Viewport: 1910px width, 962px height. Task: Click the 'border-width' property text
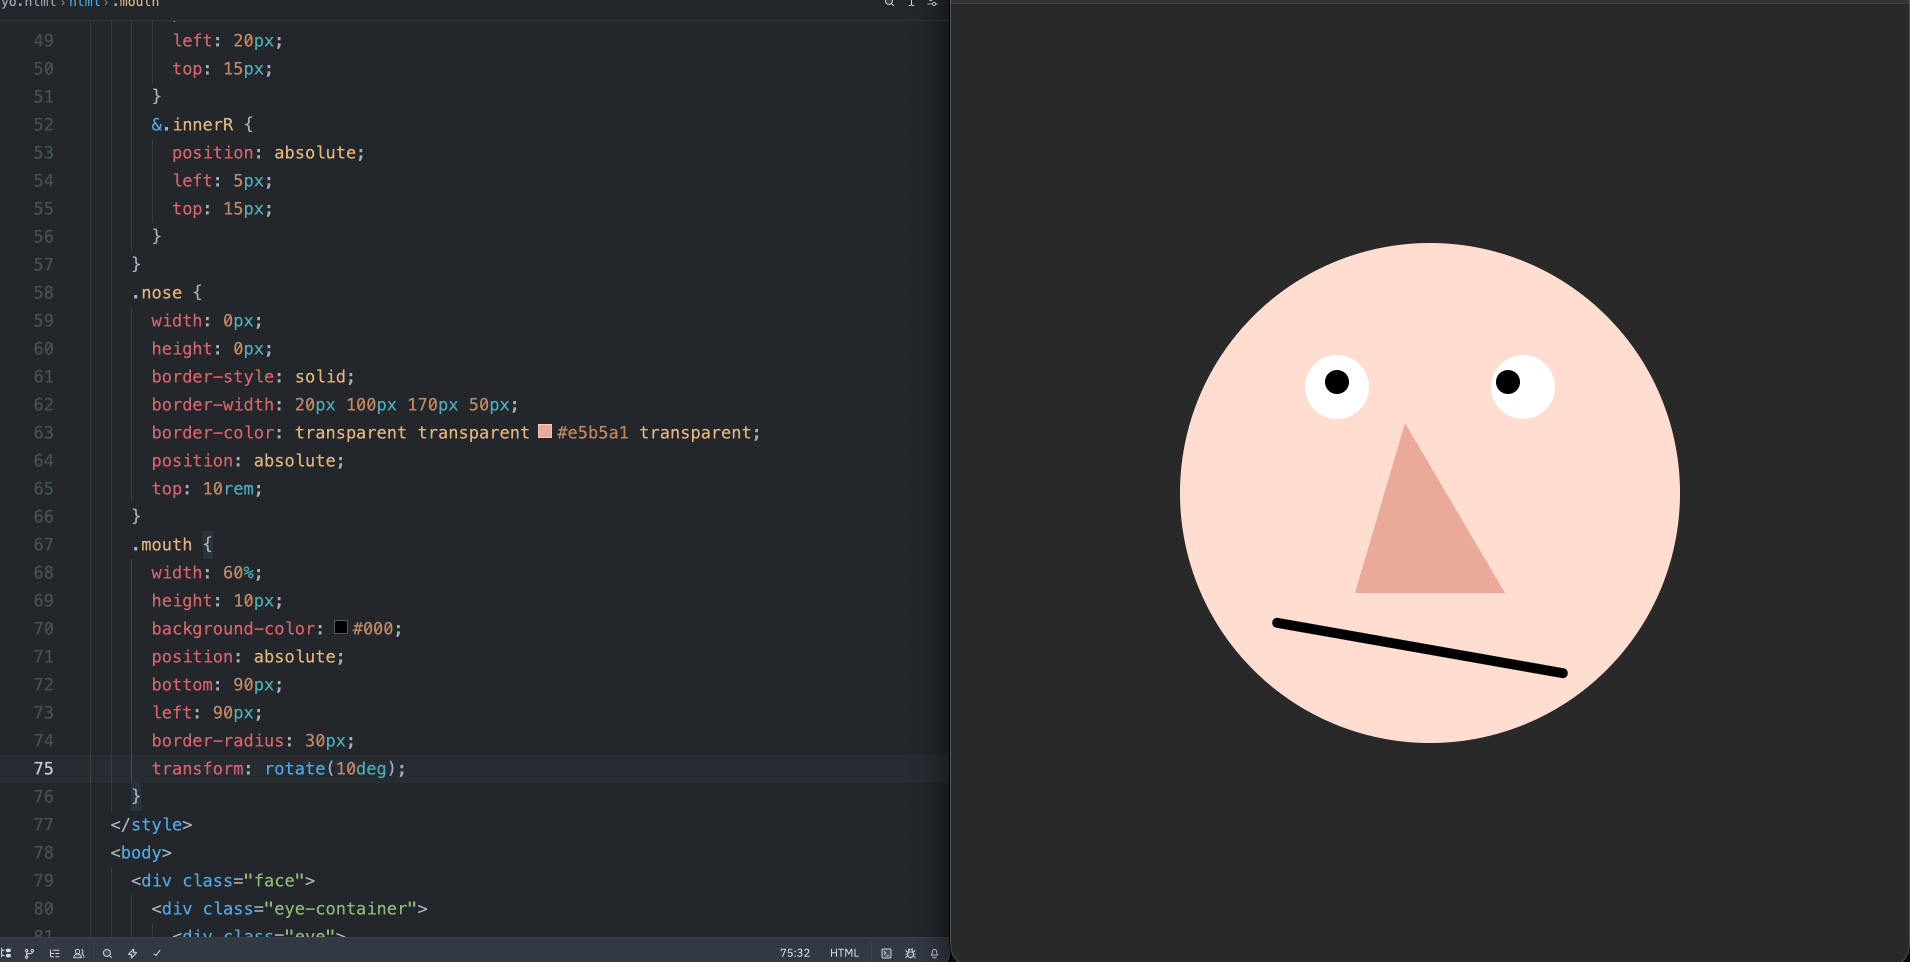213,404
